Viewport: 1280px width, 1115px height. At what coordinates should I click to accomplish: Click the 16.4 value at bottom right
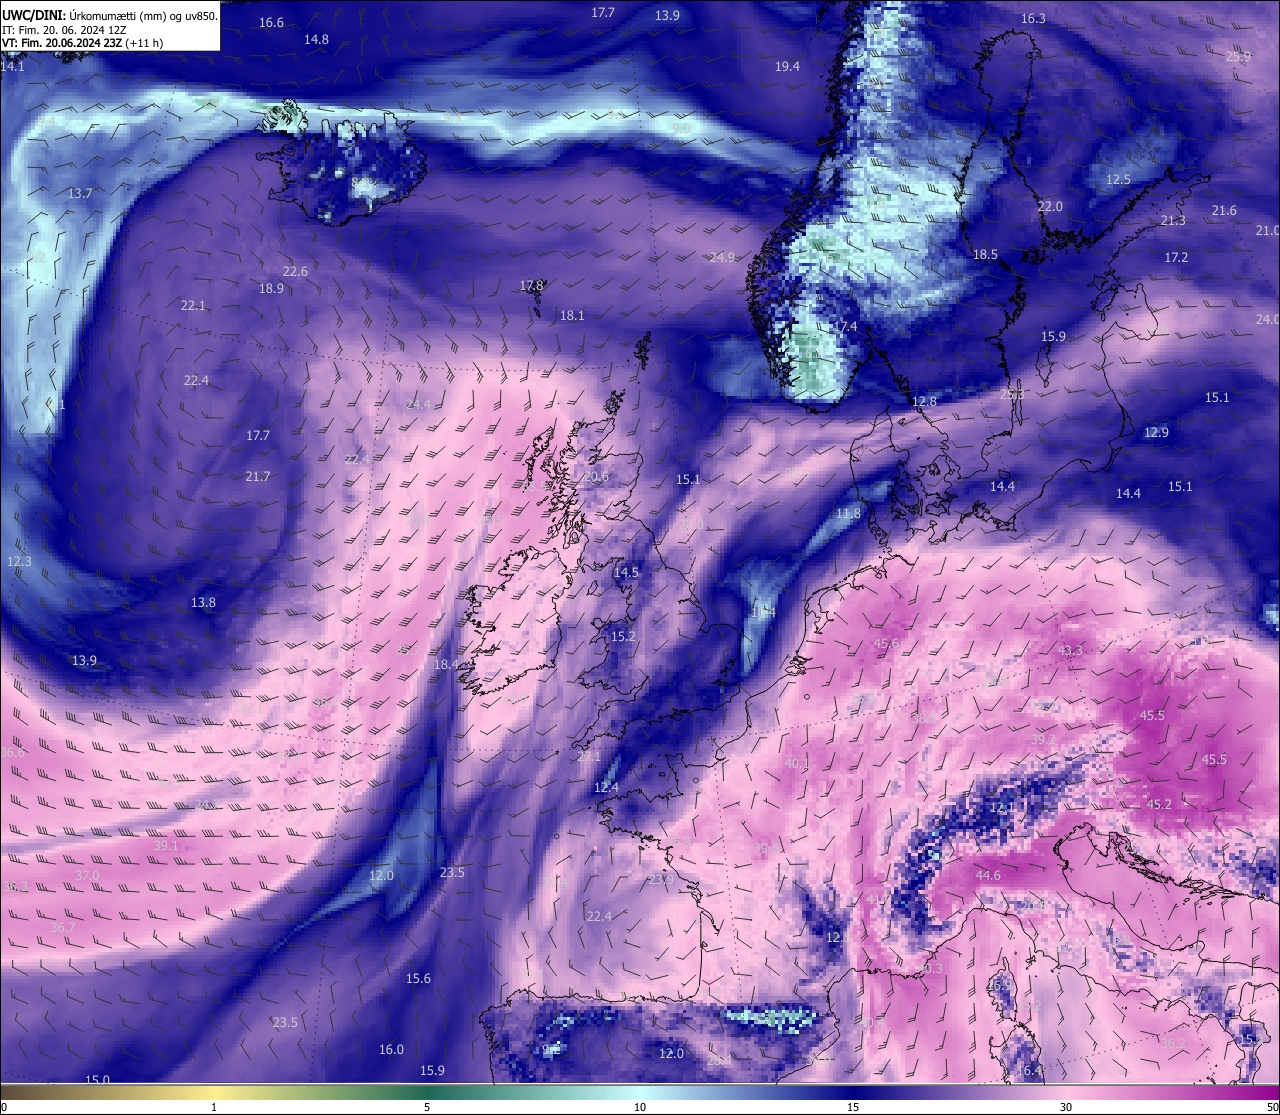1029,1070
